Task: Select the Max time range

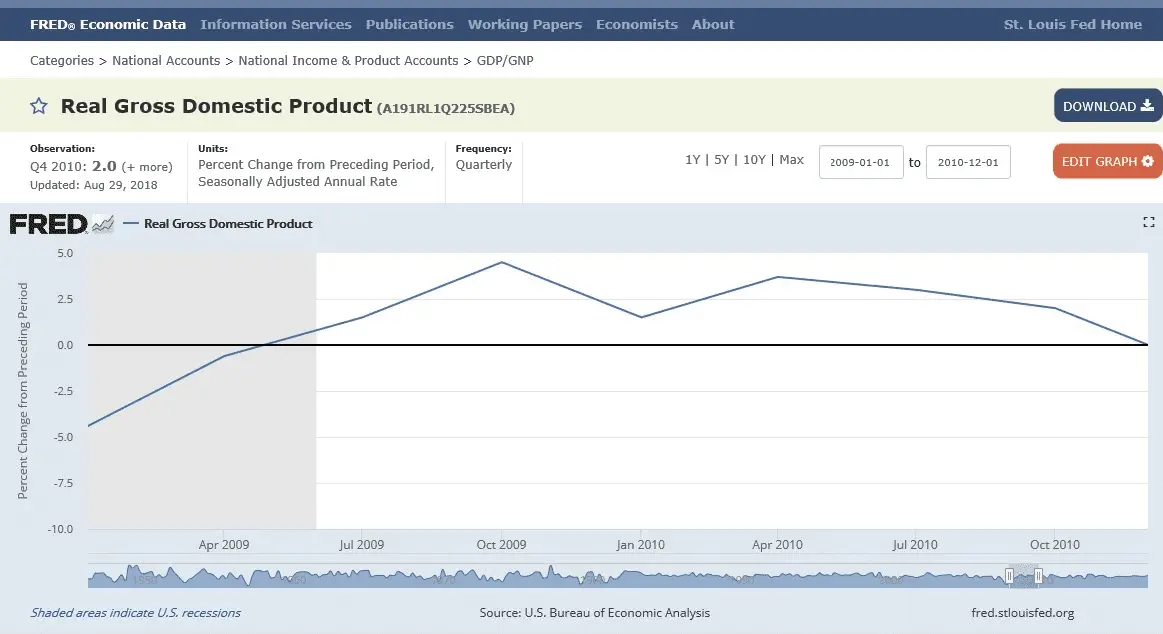Action: click(x=791, y=160)
